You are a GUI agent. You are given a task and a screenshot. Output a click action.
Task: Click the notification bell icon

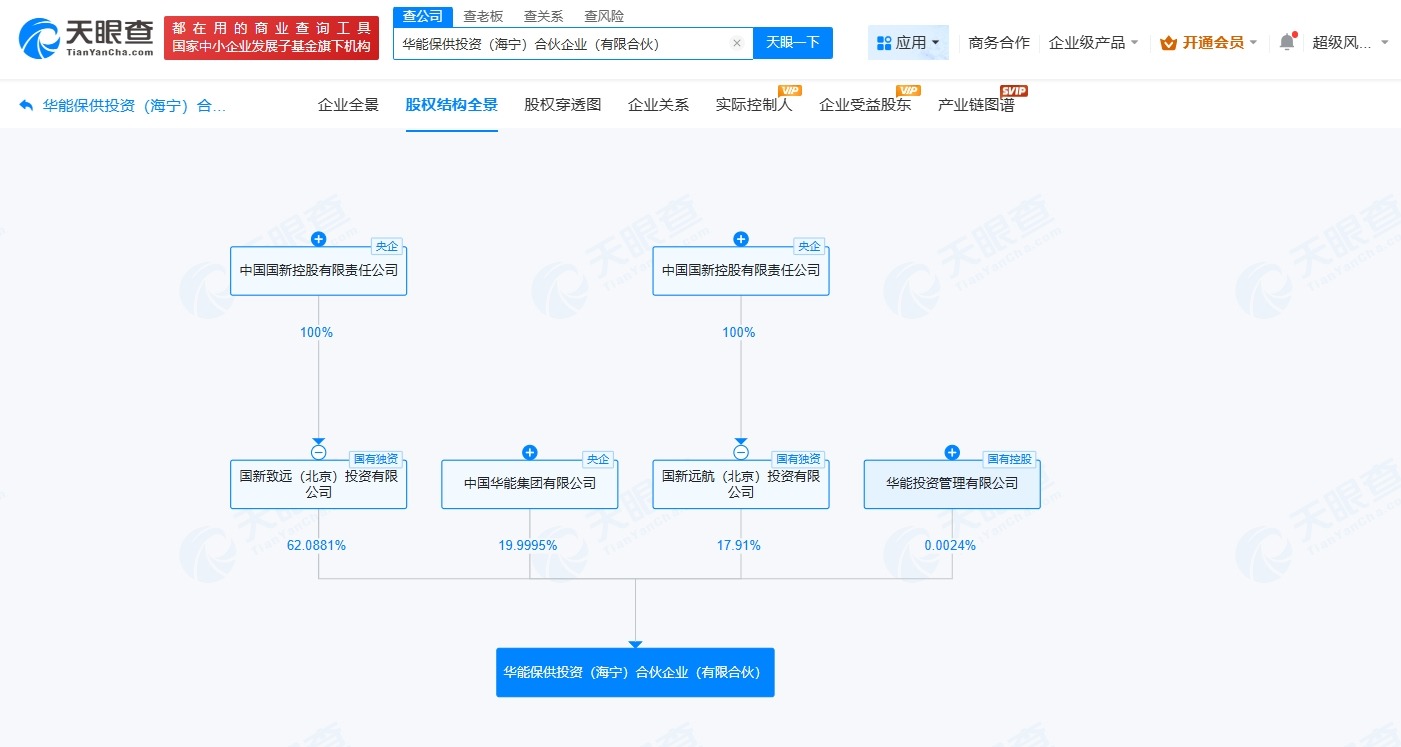tap(1286, 40)
